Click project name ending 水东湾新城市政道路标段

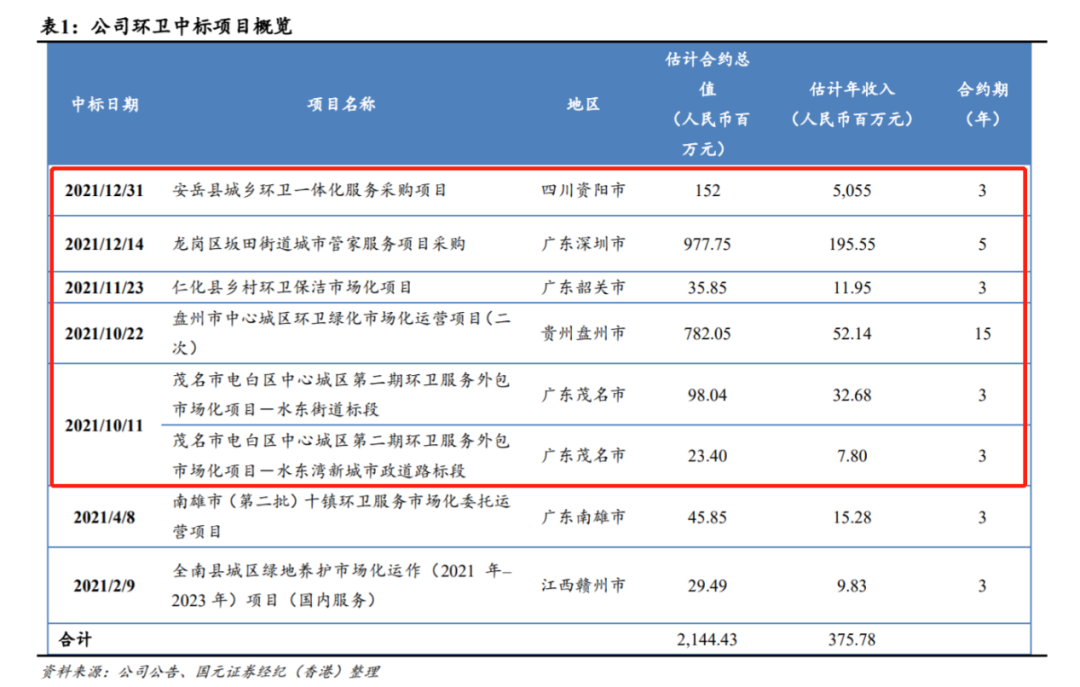(x=341, y=455)
